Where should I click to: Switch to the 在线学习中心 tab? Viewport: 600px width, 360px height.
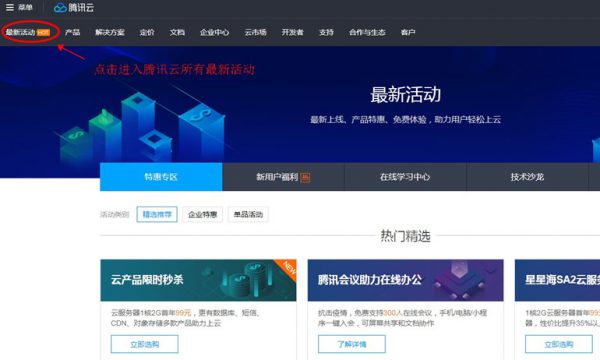405,177
